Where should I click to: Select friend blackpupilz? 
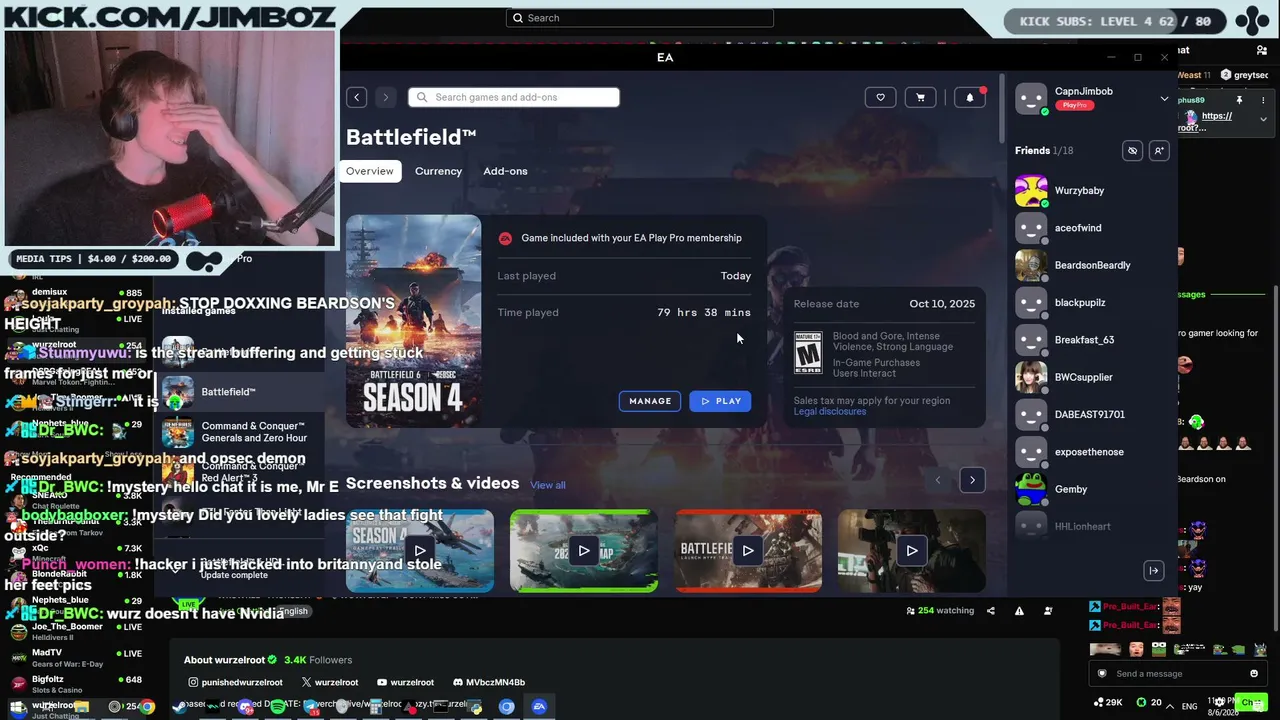point(1090,302)
